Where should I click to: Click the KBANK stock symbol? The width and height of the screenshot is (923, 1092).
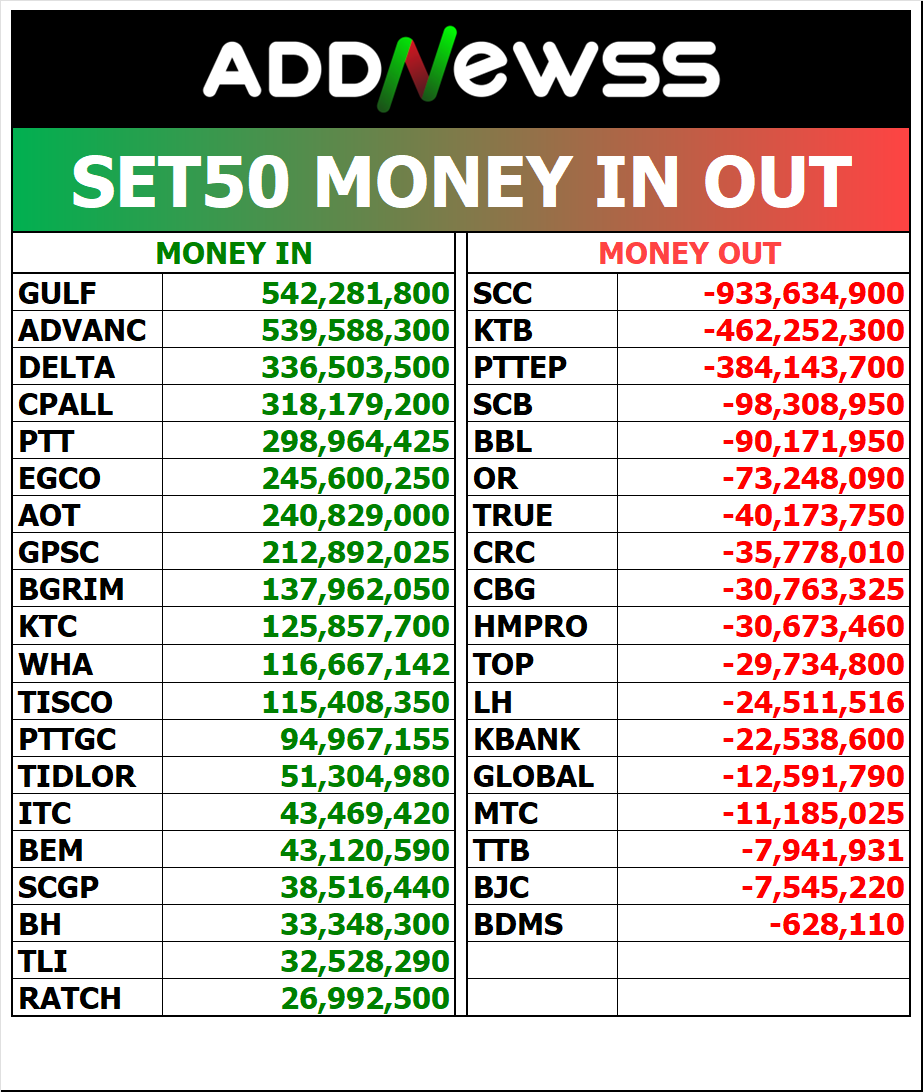527,739
